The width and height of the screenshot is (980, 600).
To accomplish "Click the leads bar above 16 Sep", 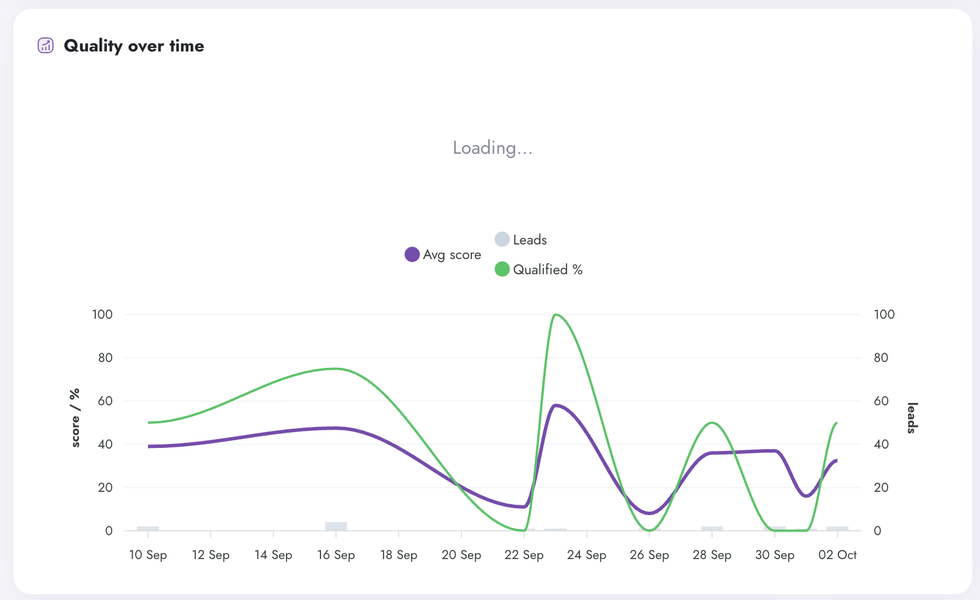I will point(336,526).
